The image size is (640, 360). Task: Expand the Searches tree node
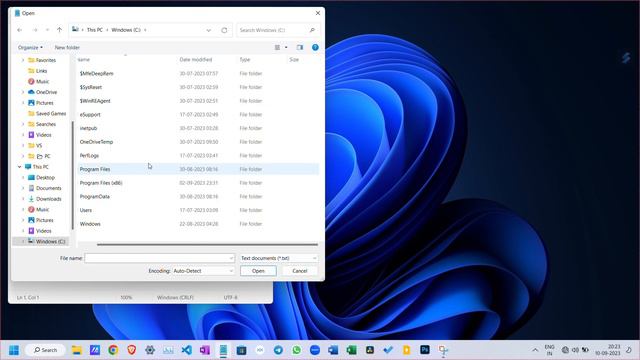tap(23, 124)
